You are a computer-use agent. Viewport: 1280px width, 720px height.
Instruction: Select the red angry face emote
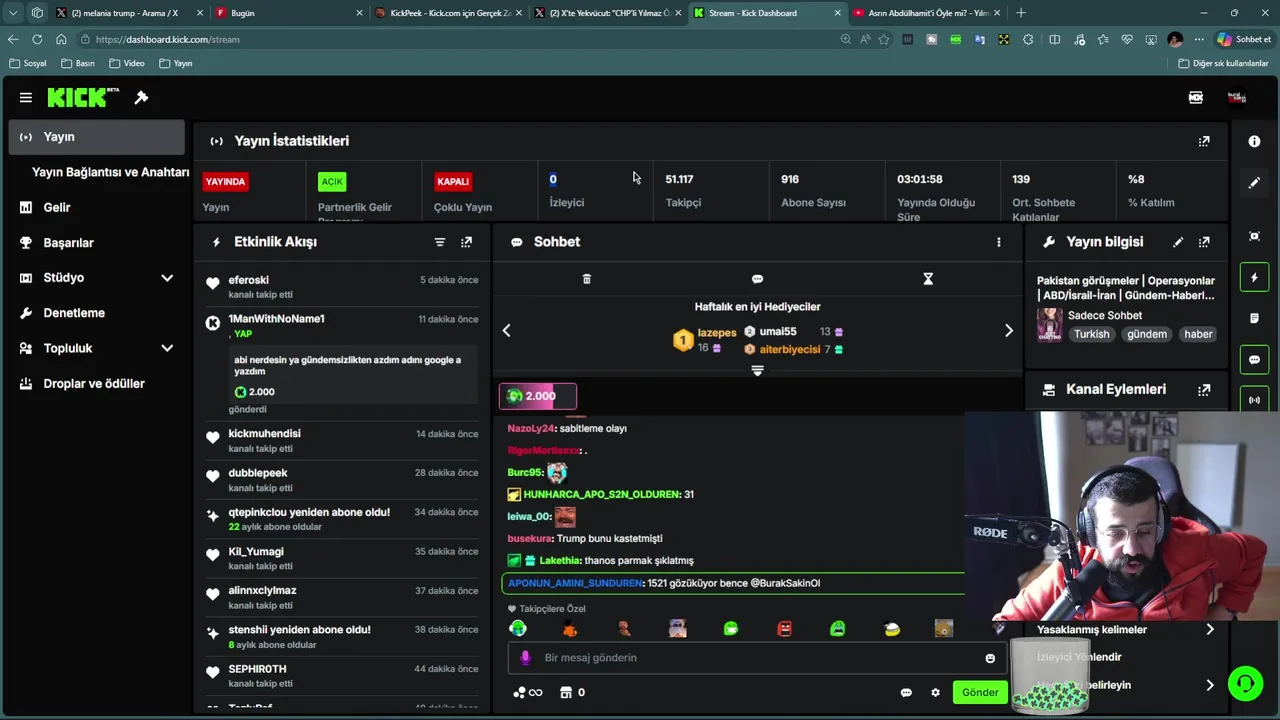tap(784, 628)
